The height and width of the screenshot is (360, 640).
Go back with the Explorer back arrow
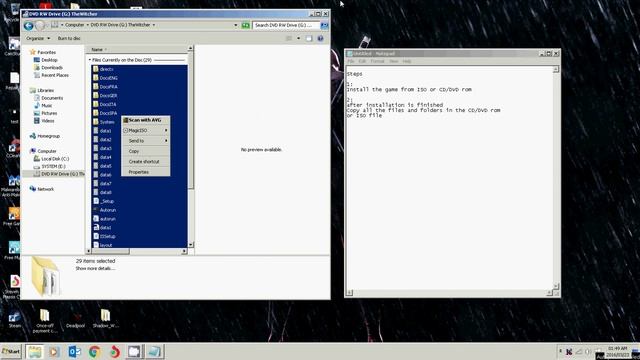28,26
